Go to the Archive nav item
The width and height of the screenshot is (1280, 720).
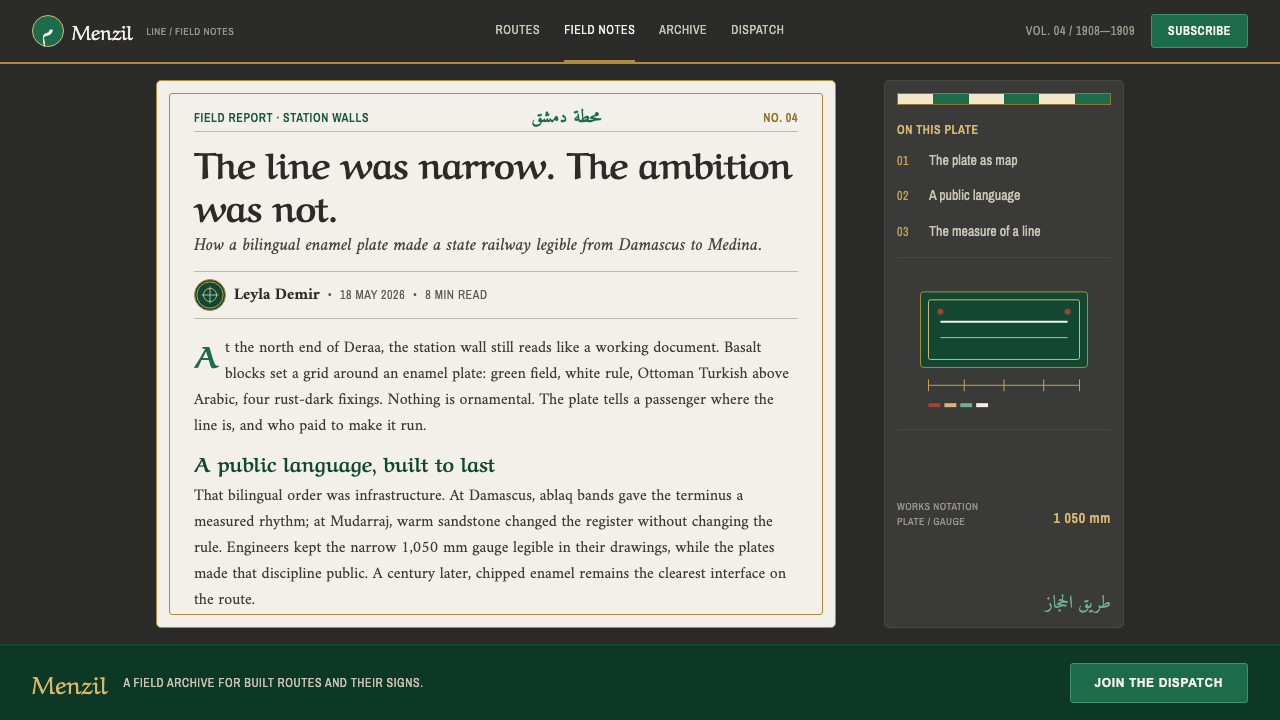click(683, 30)
